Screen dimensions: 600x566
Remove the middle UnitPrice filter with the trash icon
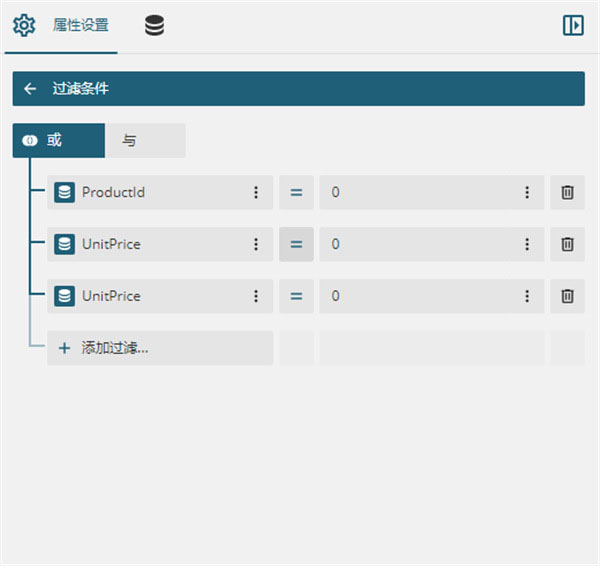pyautogui.click(x=567, y=244)
